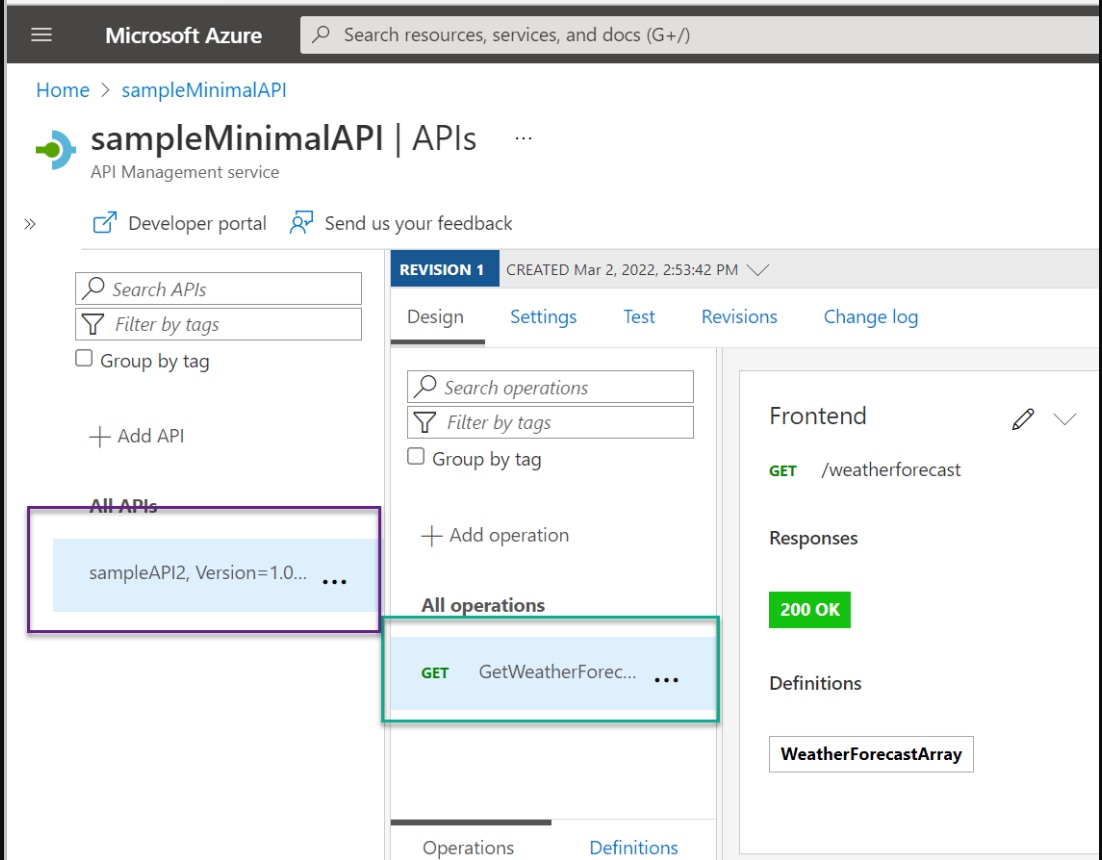Go to the Home breadcrumb link
The width and height of the screenshot is (1102, 860).
[63, 90]
